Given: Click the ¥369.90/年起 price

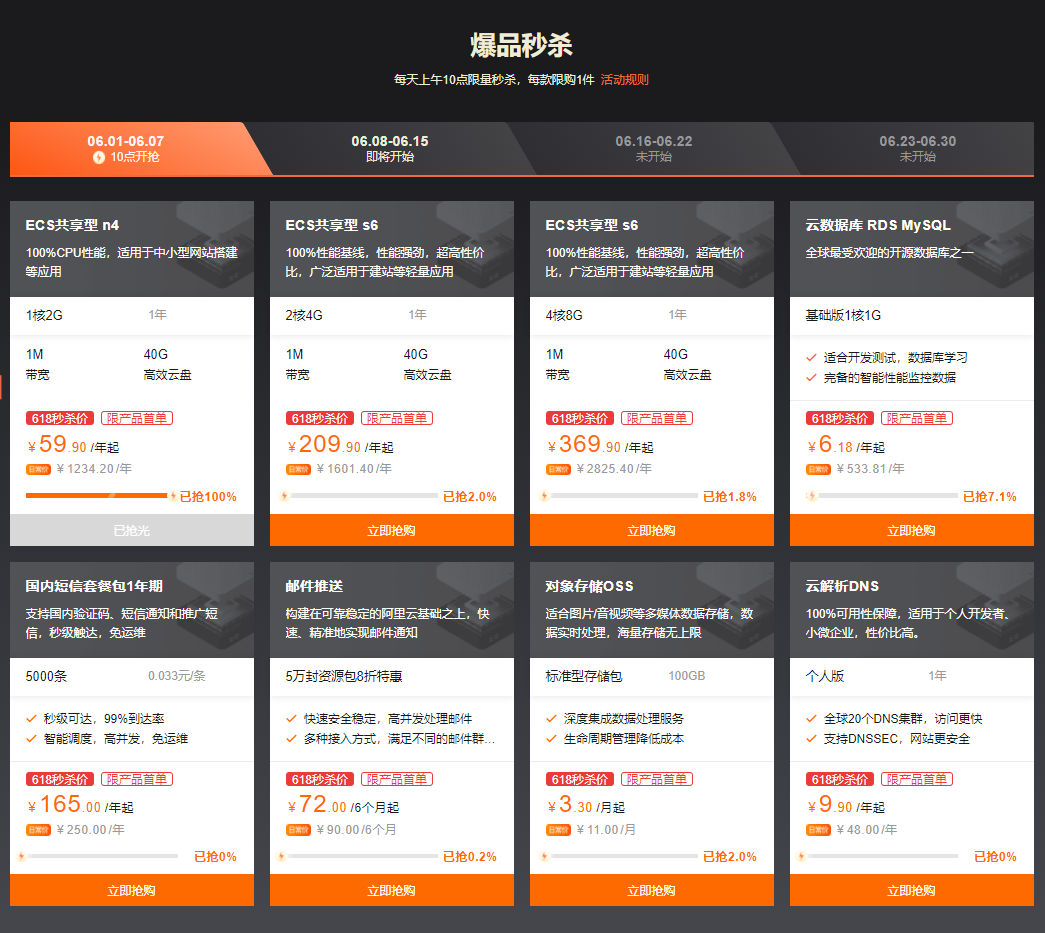Looking at the screenshot, I should tap(600, 445).
